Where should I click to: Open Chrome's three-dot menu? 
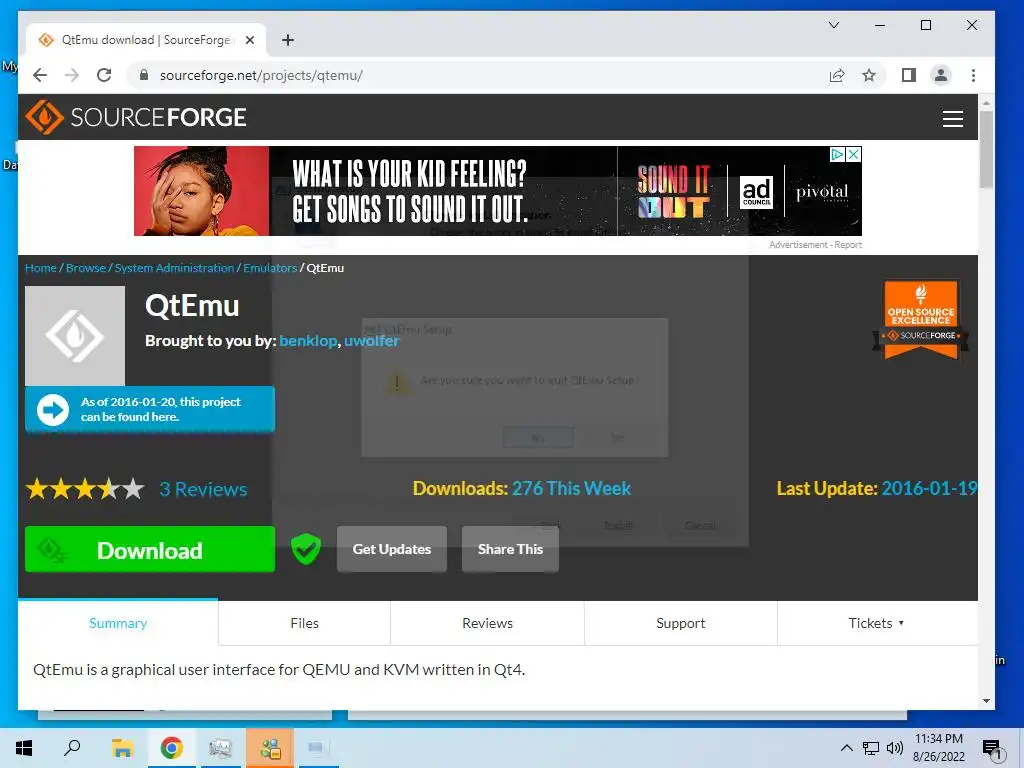[973, 75]
